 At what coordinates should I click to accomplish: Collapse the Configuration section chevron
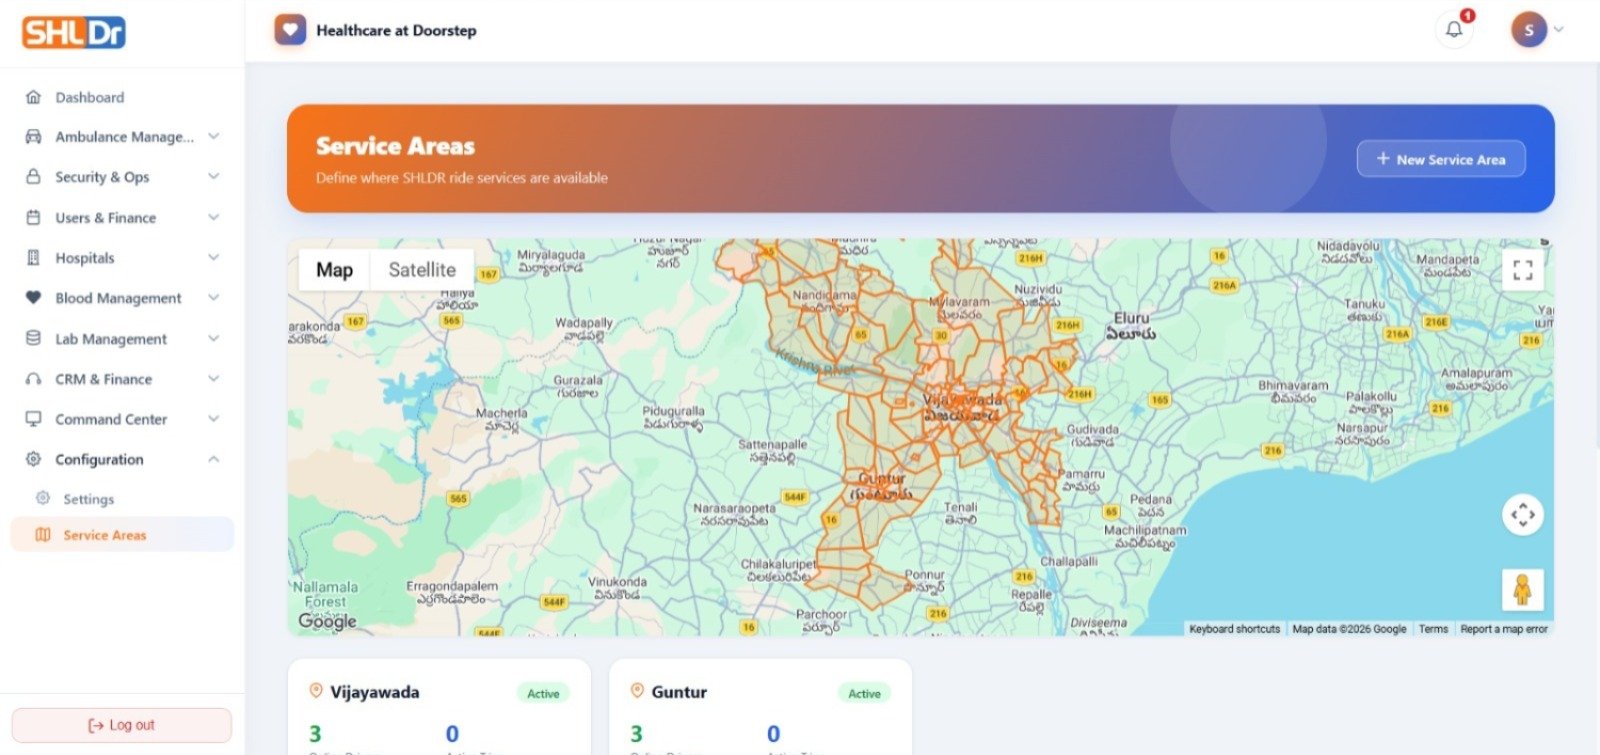click(x=213, y=459)
